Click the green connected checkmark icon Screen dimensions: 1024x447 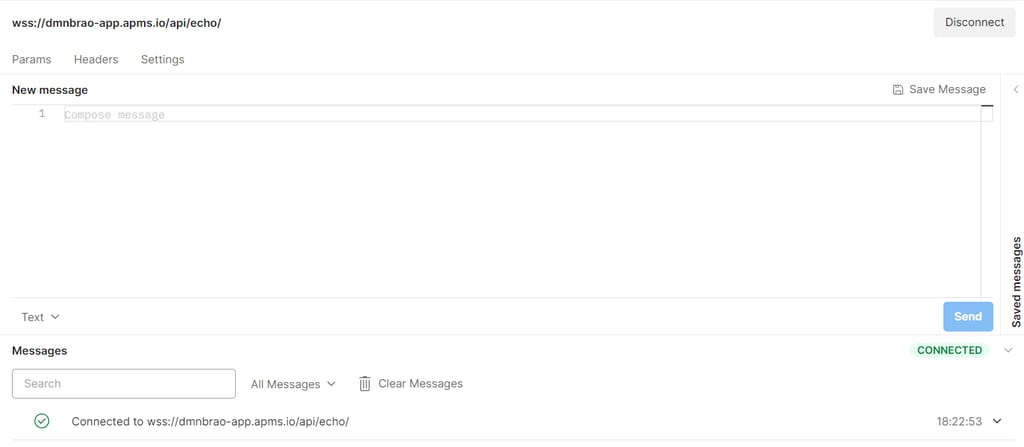click(x=42, y=421)
